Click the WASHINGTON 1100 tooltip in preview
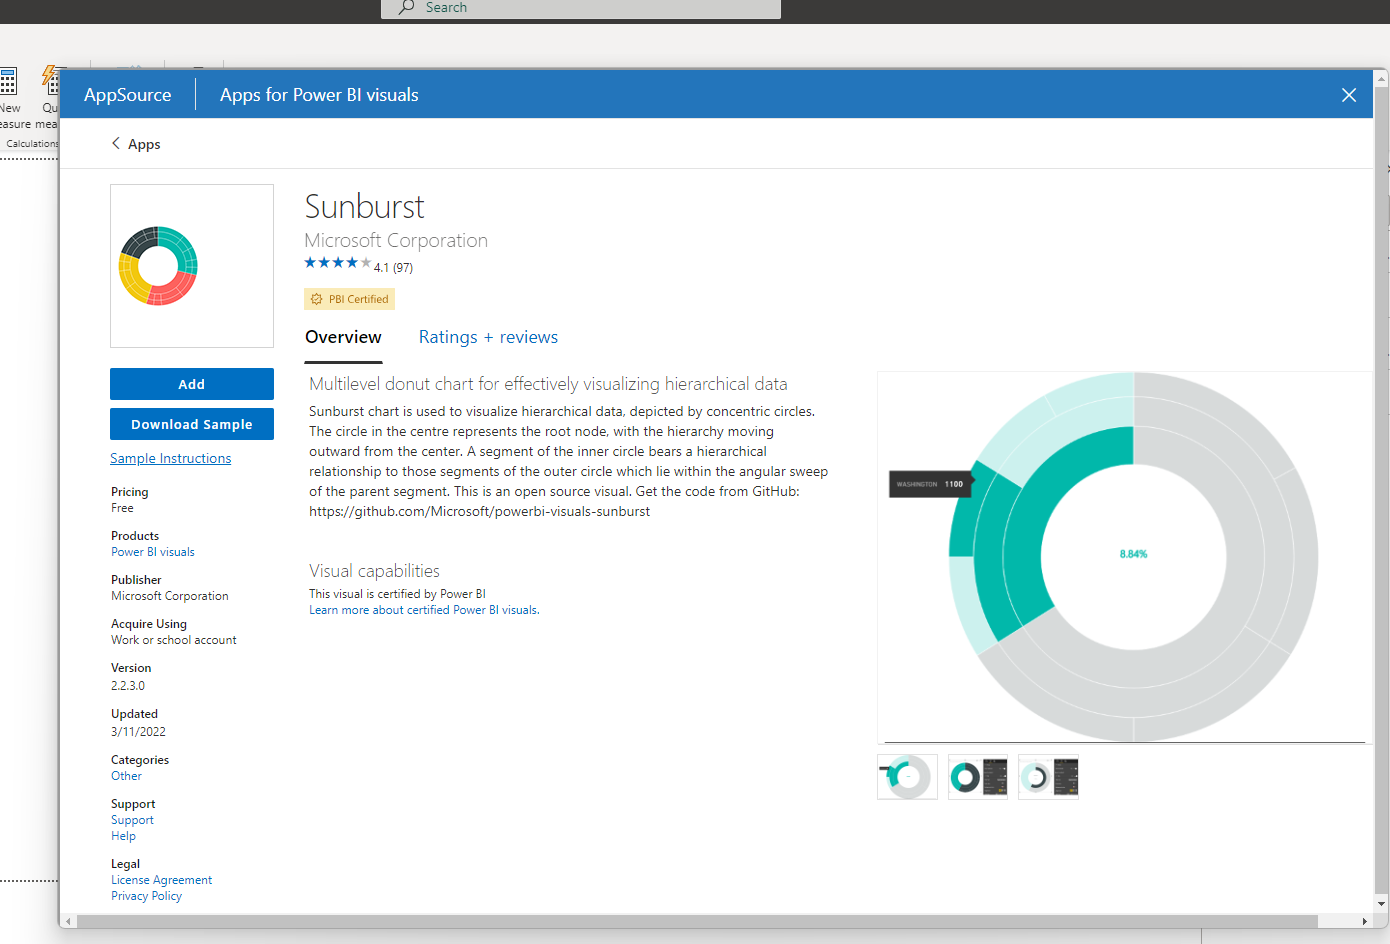The width and height of the screenshot is (1390, 944). 930,484
